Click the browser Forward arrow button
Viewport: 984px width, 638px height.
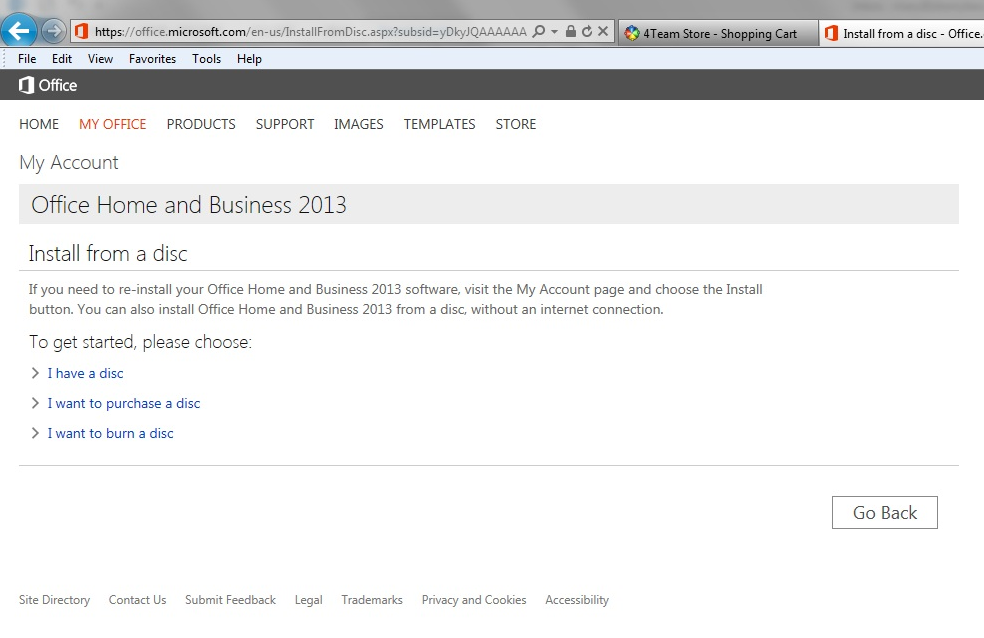tap(54, 31)
